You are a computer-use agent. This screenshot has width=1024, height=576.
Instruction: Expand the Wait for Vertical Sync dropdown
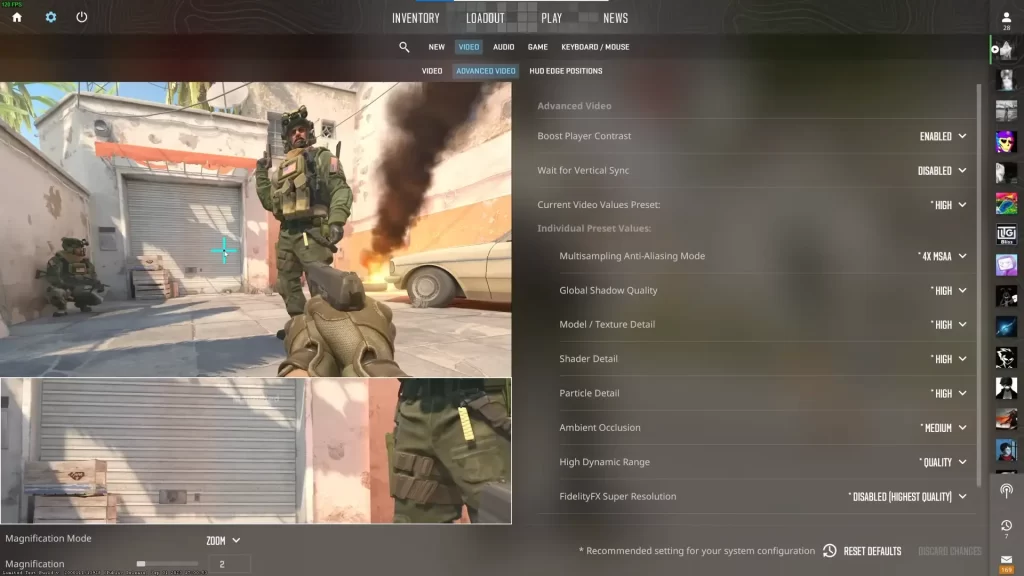pyautogui.click(x=942, y=170)
